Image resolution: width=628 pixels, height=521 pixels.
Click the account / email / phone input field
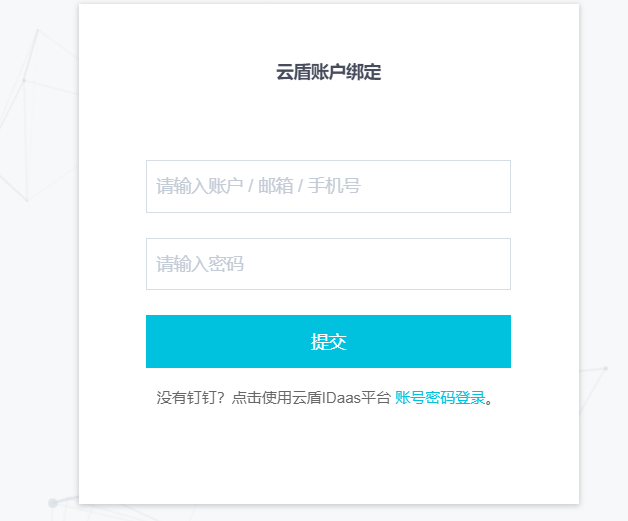(328, 186)
